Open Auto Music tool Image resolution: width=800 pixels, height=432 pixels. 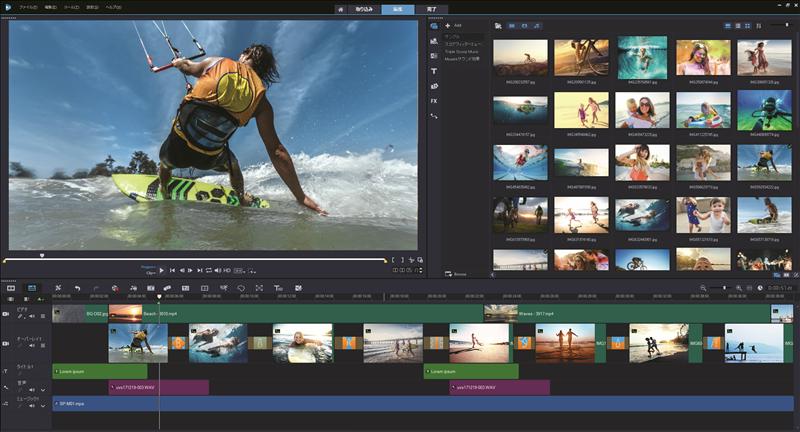151,288
